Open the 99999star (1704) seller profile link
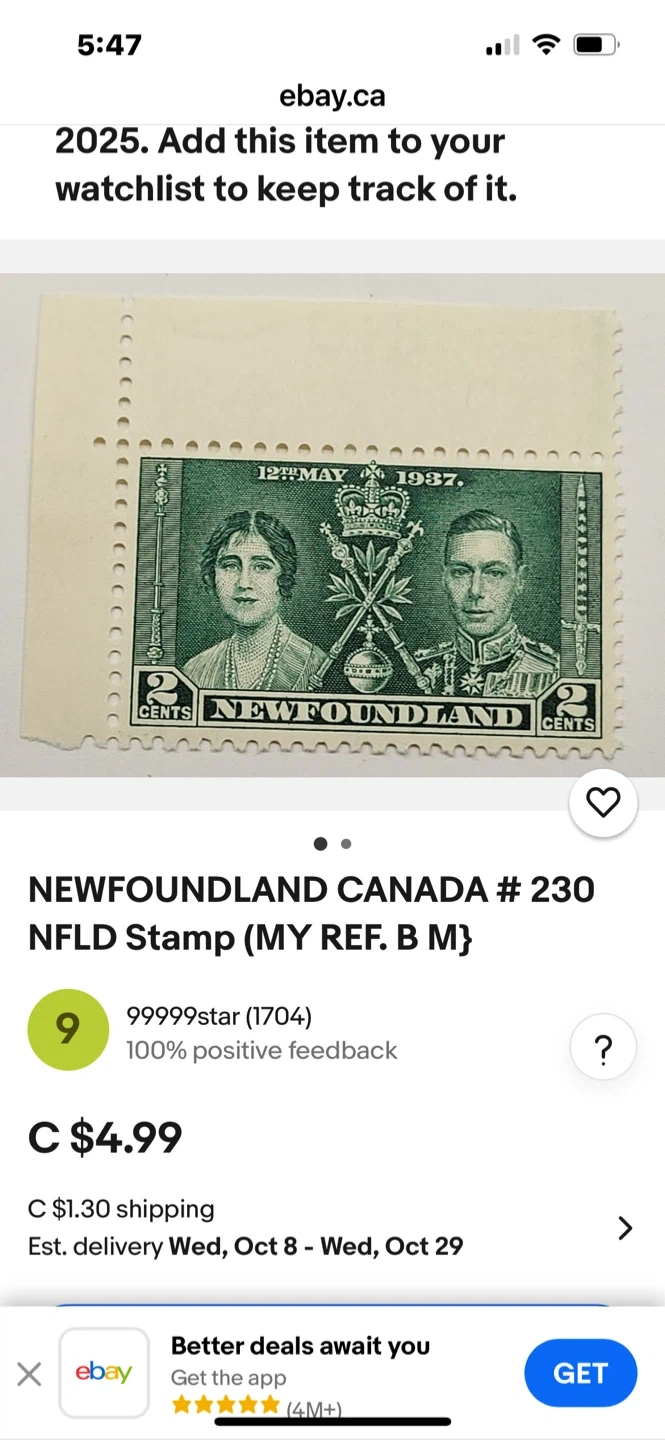The width and height of the screenshot is (665, 1440). click(219, 1017)
